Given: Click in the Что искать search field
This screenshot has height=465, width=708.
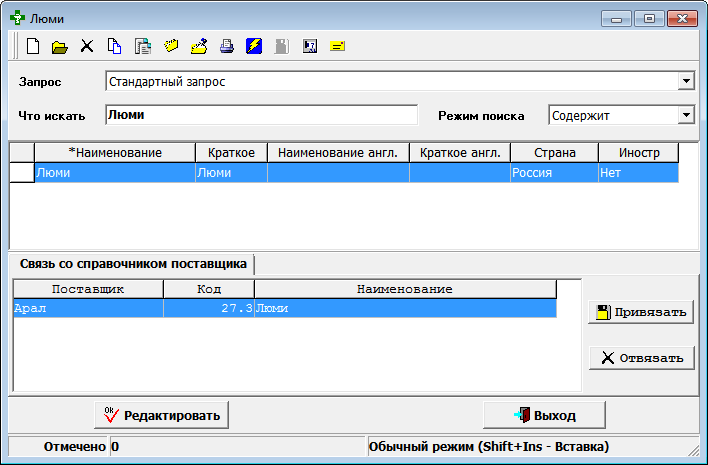Looking at the screenshot, I should coord(260,115).
